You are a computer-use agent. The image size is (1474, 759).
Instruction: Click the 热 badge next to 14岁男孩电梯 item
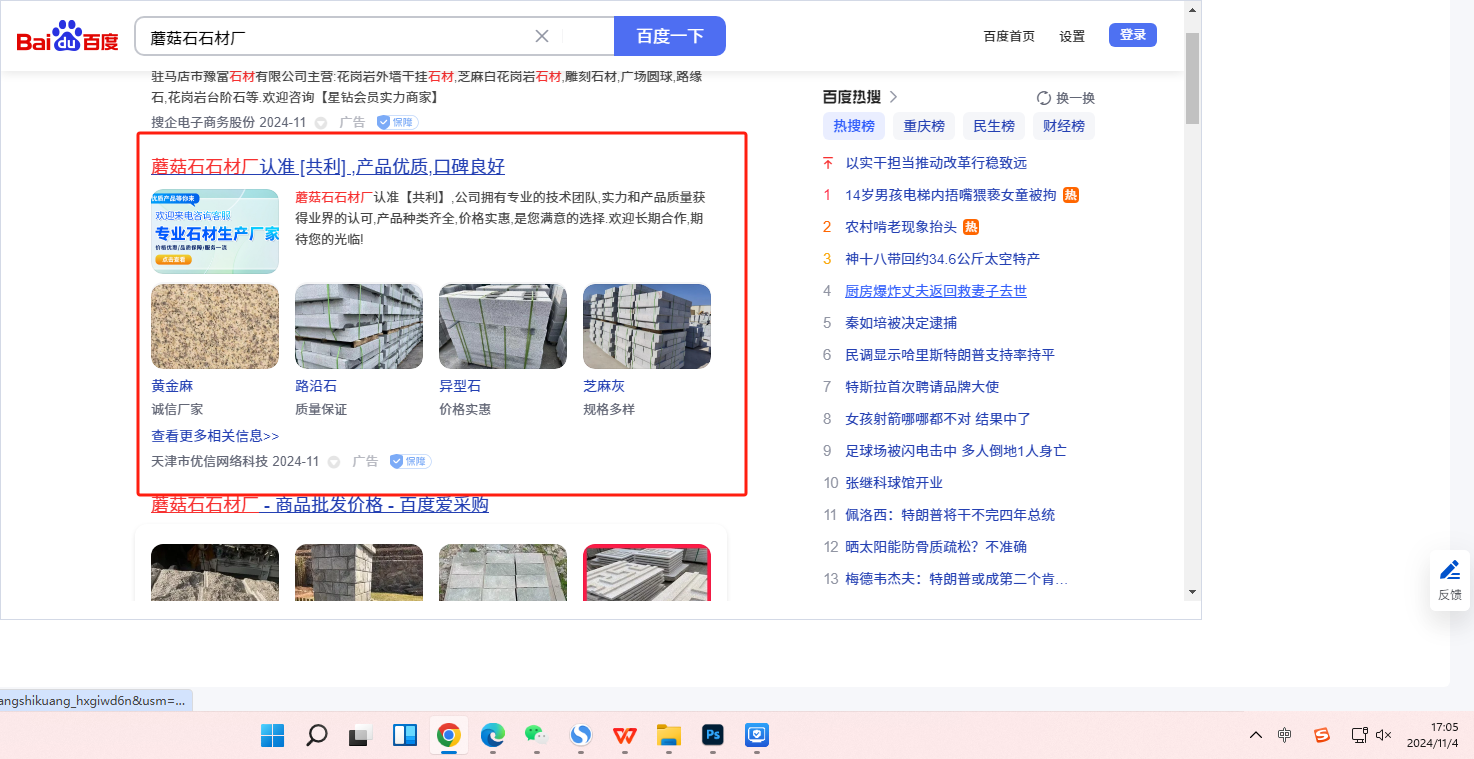pyautogui.click(x=1070, y=195)
